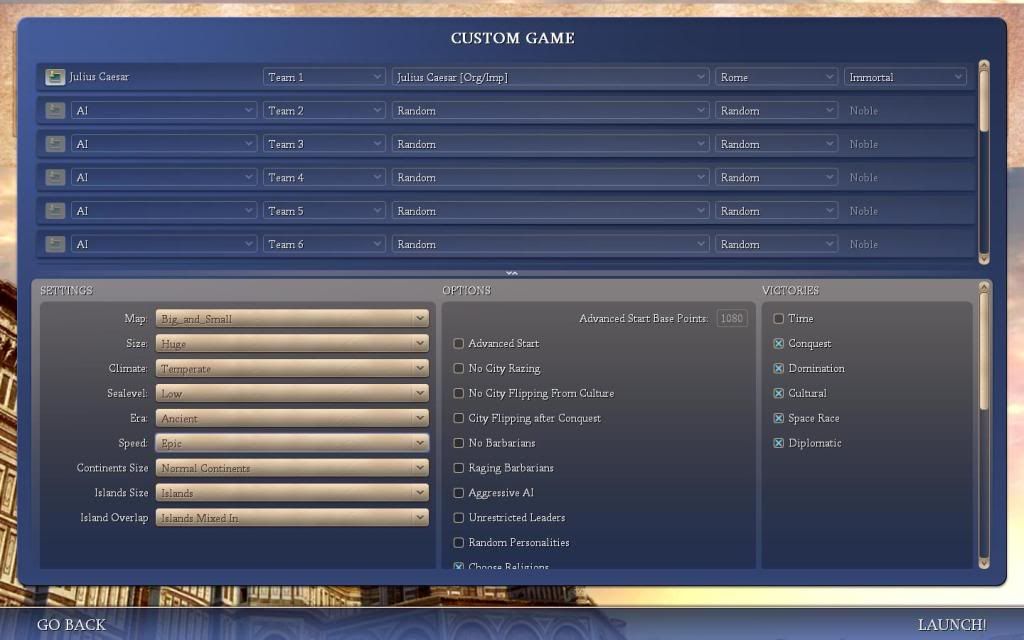Enable No City Flipping From Culture
The width and height of the screenshot is (1024, 640).
click(458, 393)
